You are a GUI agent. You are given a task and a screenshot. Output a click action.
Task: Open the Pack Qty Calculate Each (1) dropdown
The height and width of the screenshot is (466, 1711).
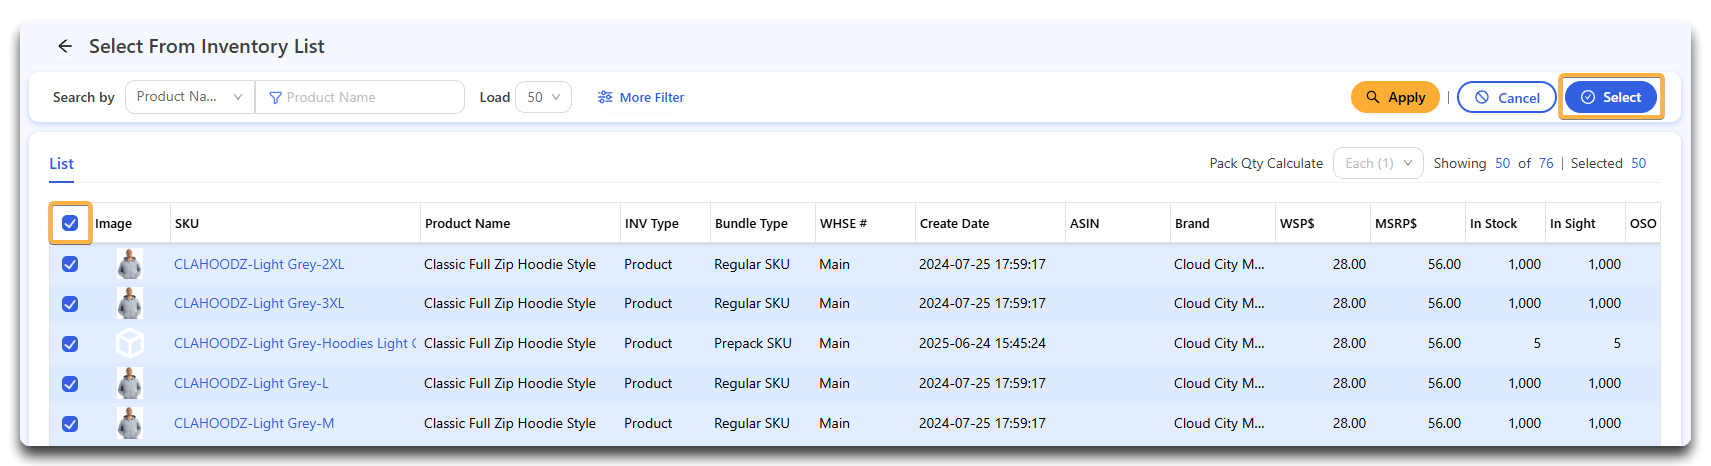1378,163
